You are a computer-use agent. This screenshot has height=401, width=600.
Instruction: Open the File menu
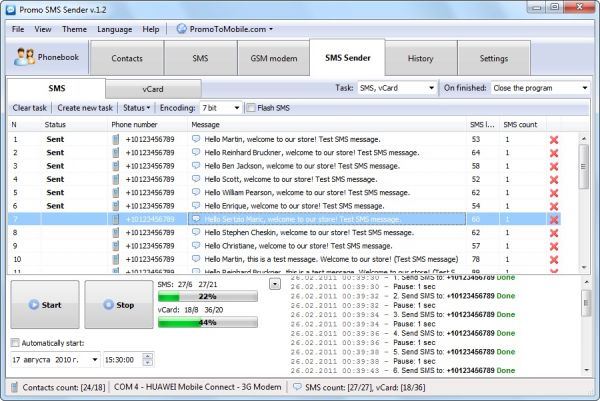coord(18,29)
